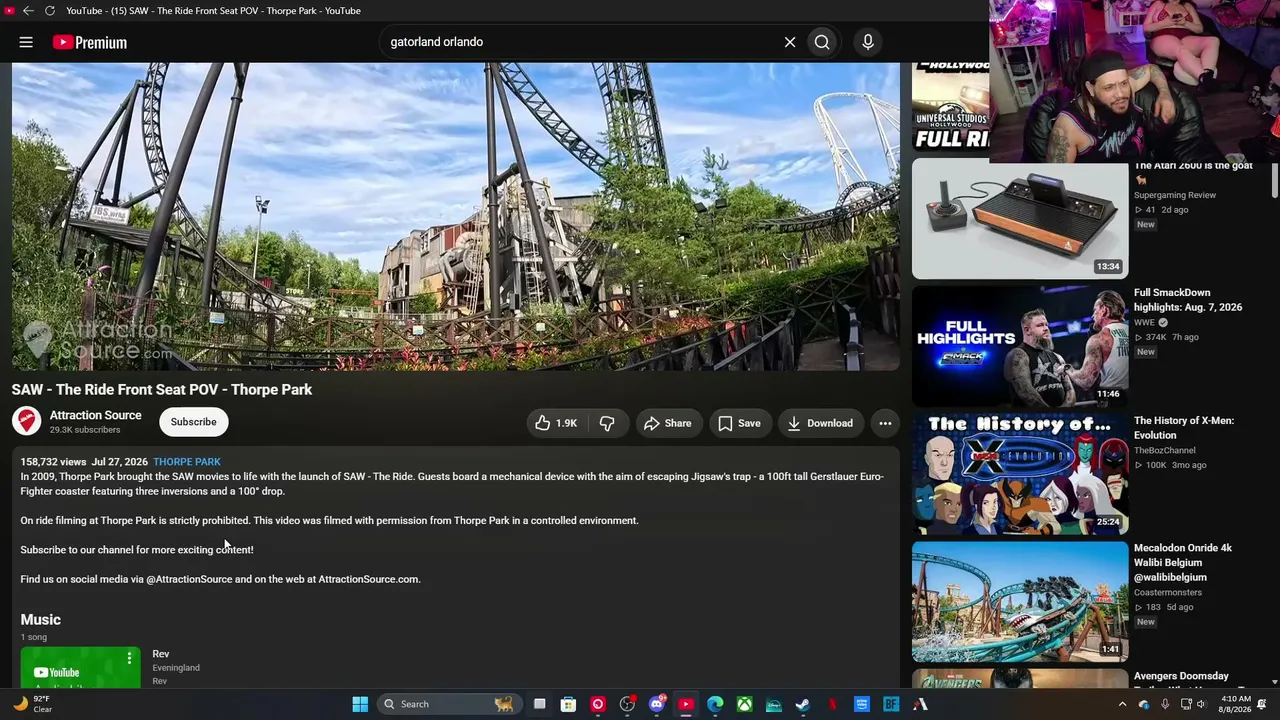Open 'Full SmackDown highlights: Aug. 7, 2026' title
This screenshot has height=720, width=1280.
[1188, 300]
